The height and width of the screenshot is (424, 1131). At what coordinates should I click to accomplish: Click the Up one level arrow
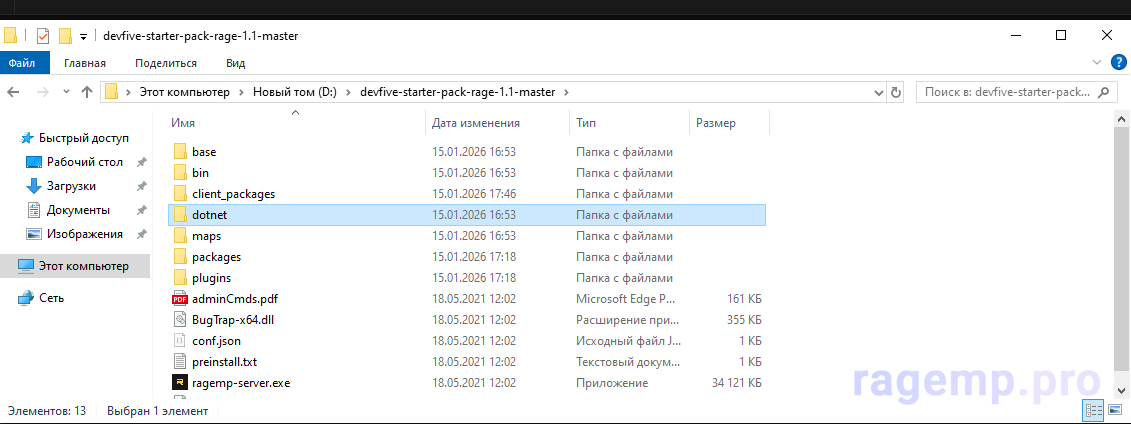click(87, 92)
